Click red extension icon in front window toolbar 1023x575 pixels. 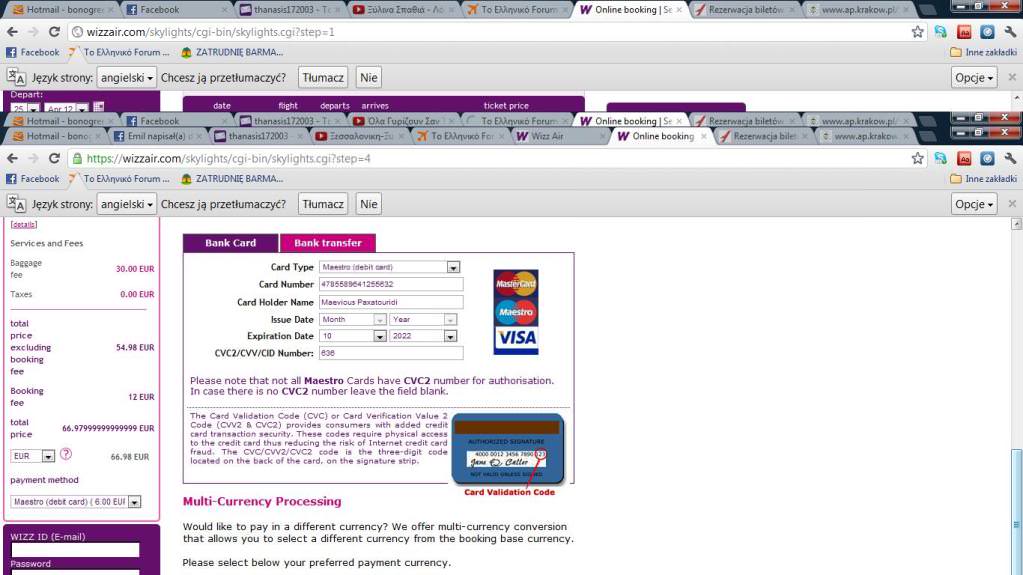tap(964, 159)
